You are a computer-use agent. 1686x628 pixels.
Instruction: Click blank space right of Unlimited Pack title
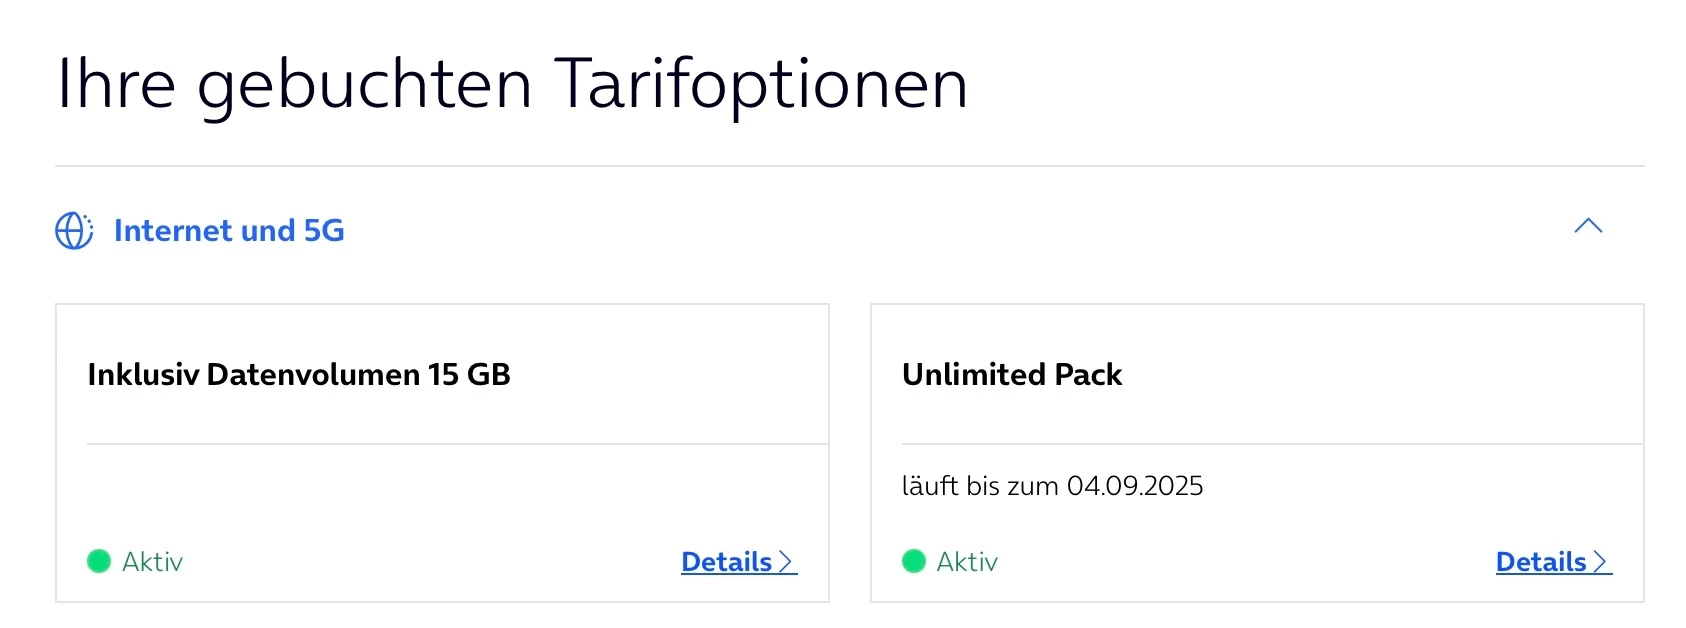pyautogui.click(x=1380, y=375)
